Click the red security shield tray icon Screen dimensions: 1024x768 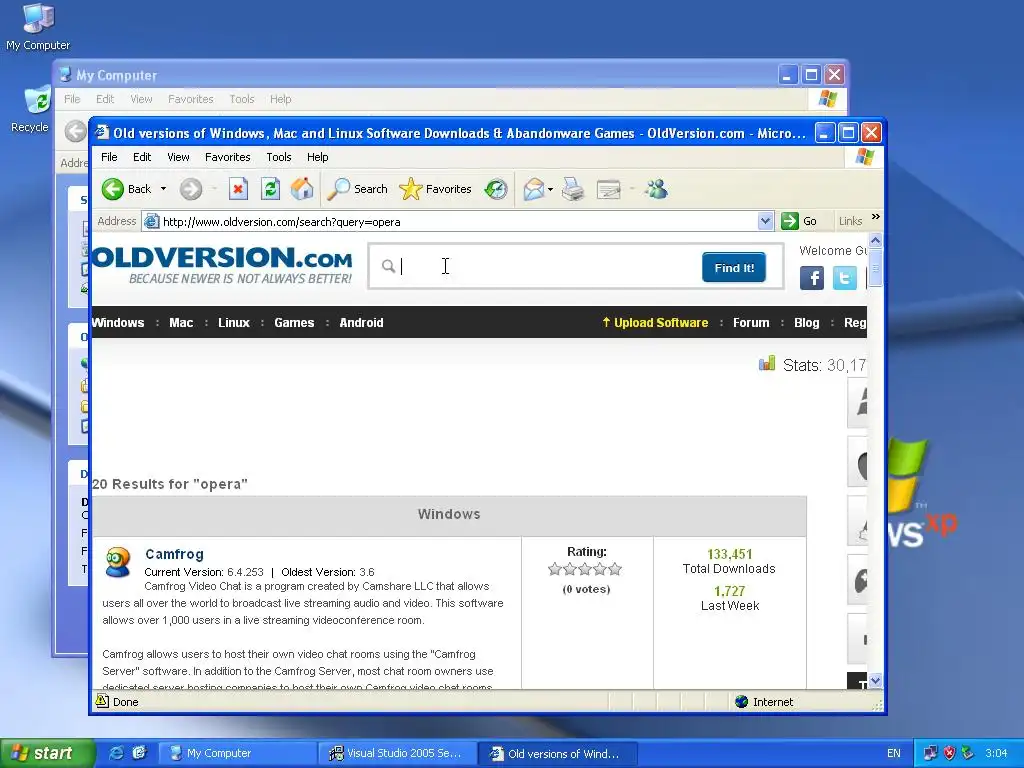coord(949,753)
